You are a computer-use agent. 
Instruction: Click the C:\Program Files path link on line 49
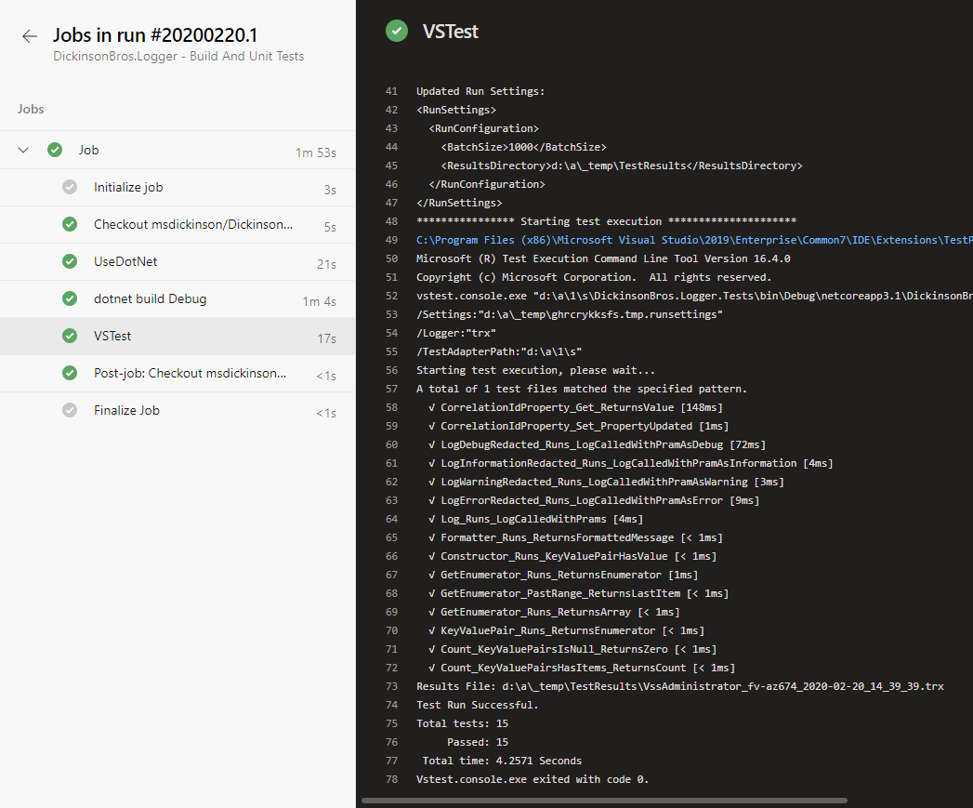(694, 240)
